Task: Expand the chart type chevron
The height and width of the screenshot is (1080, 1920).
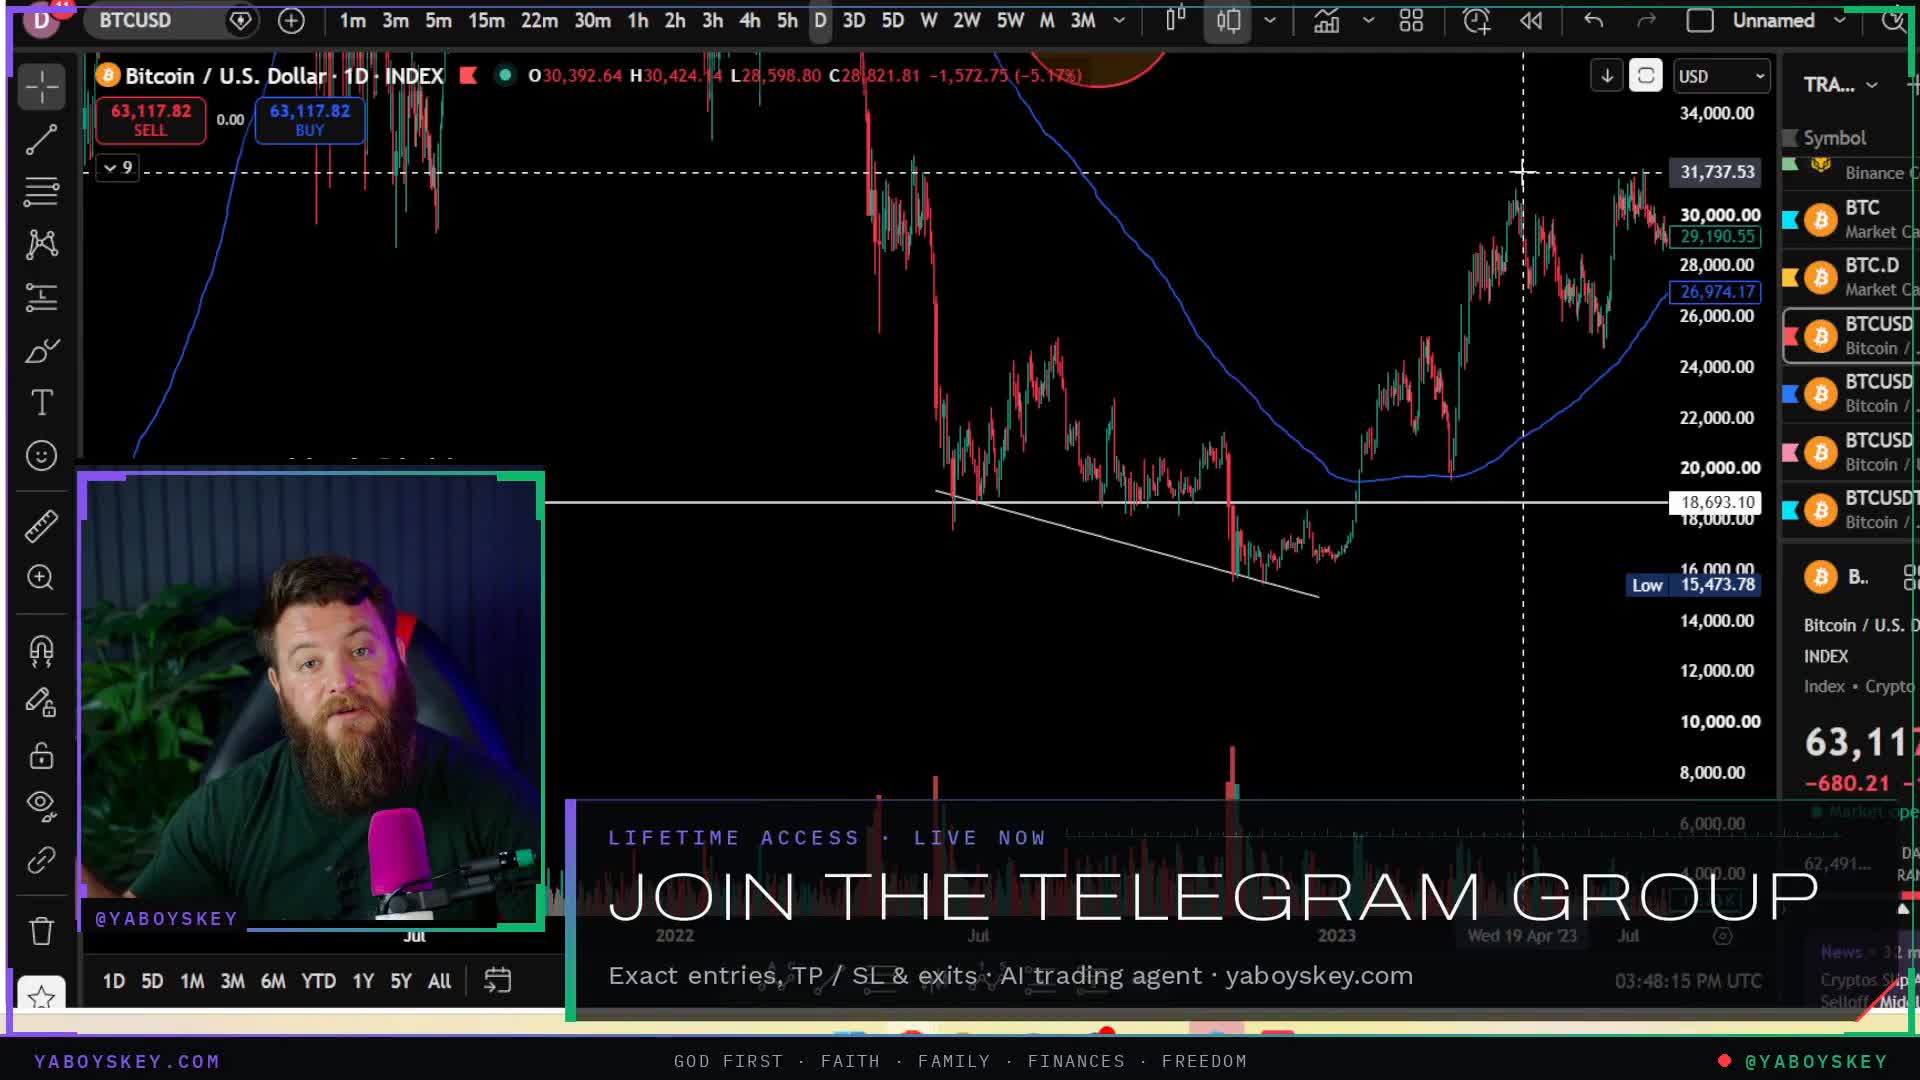Action: [x=1270, y=20]
